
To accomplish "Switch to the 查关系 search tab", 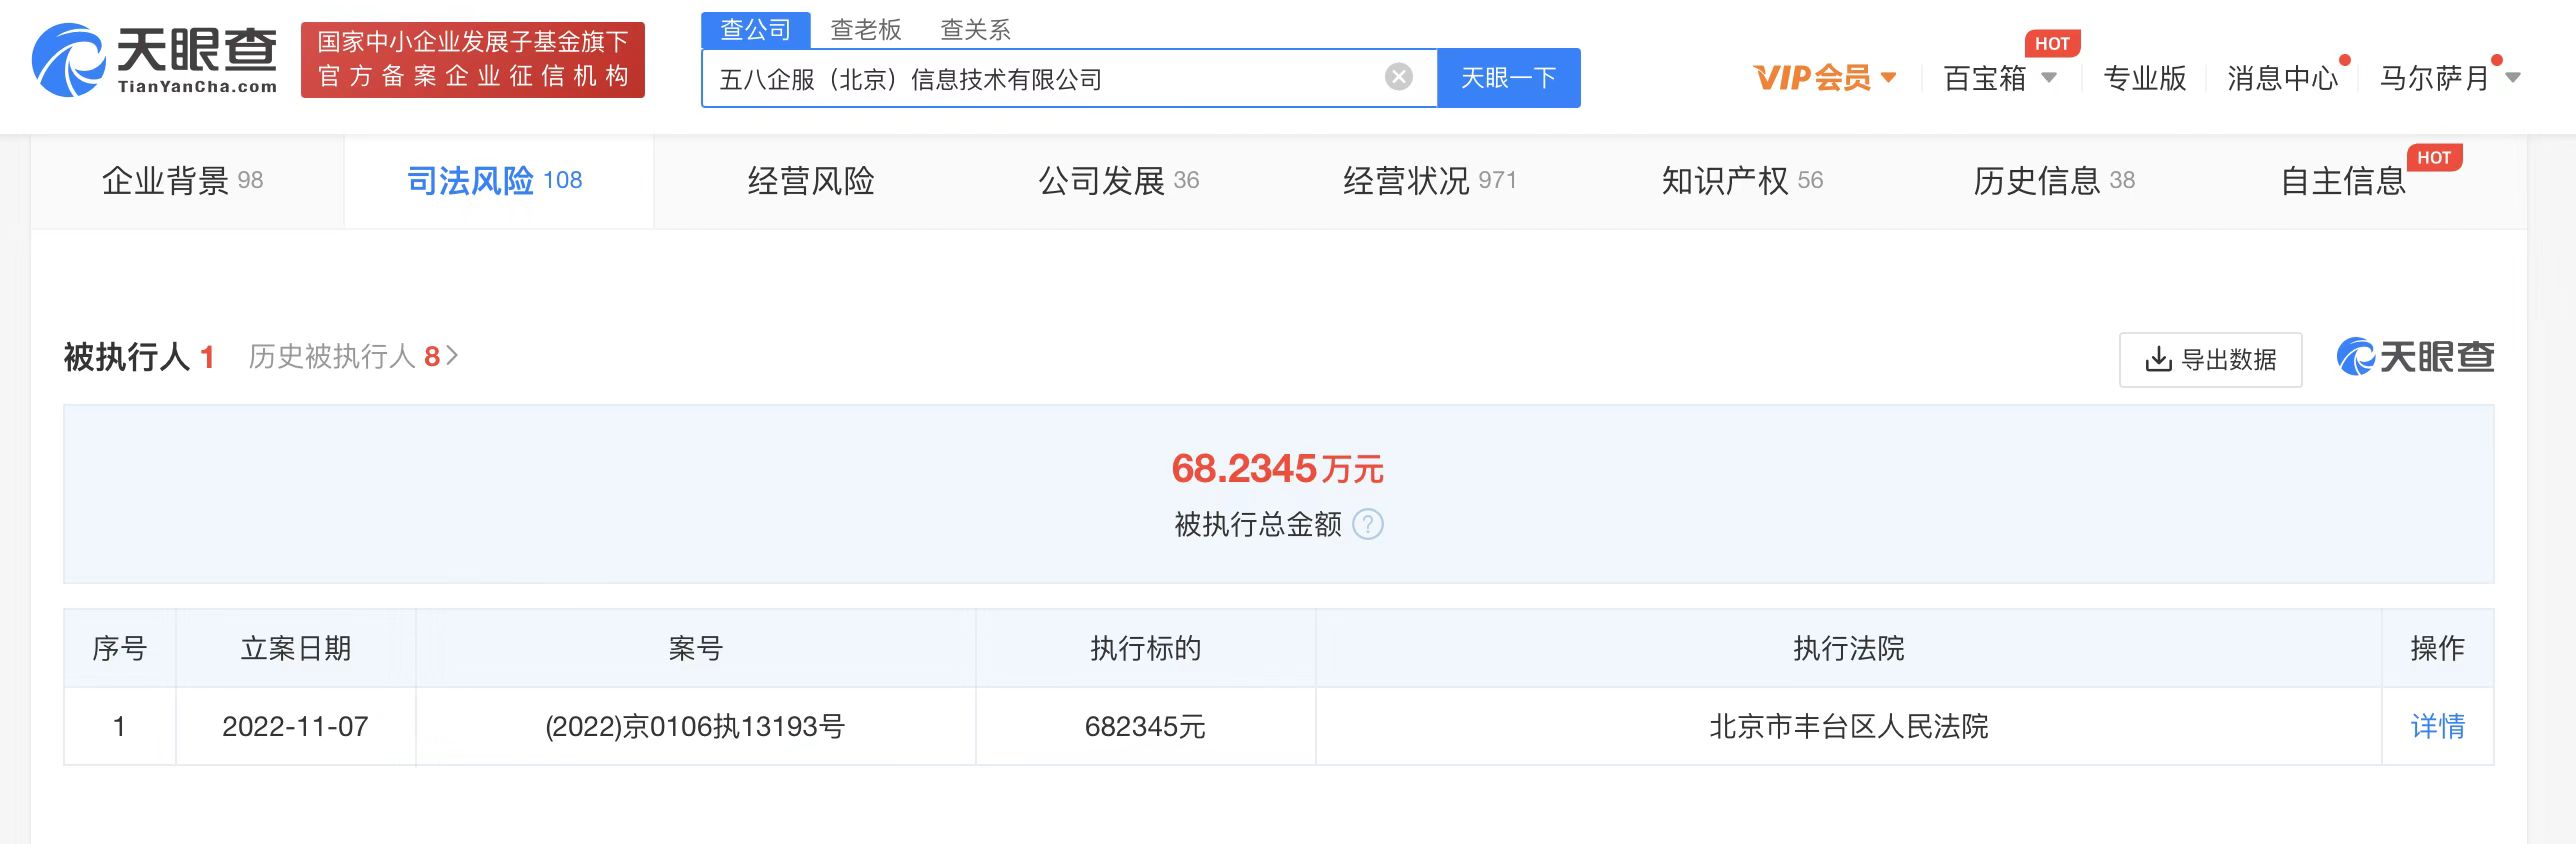I will pos(975,29).
